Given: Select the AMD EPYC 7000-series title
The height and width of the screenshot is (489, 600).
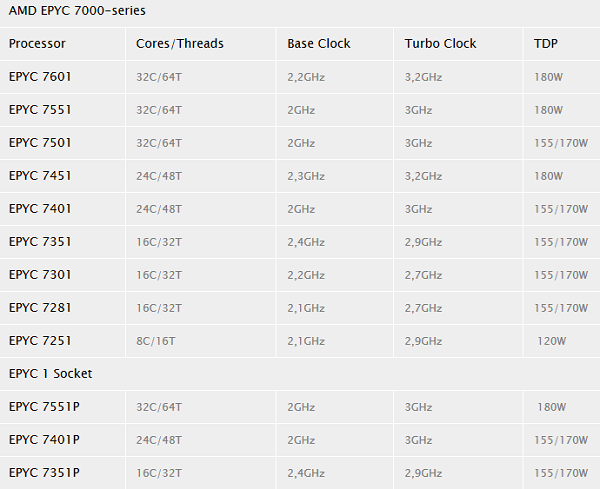Looking at the screenshot, I should pos(78,11).
